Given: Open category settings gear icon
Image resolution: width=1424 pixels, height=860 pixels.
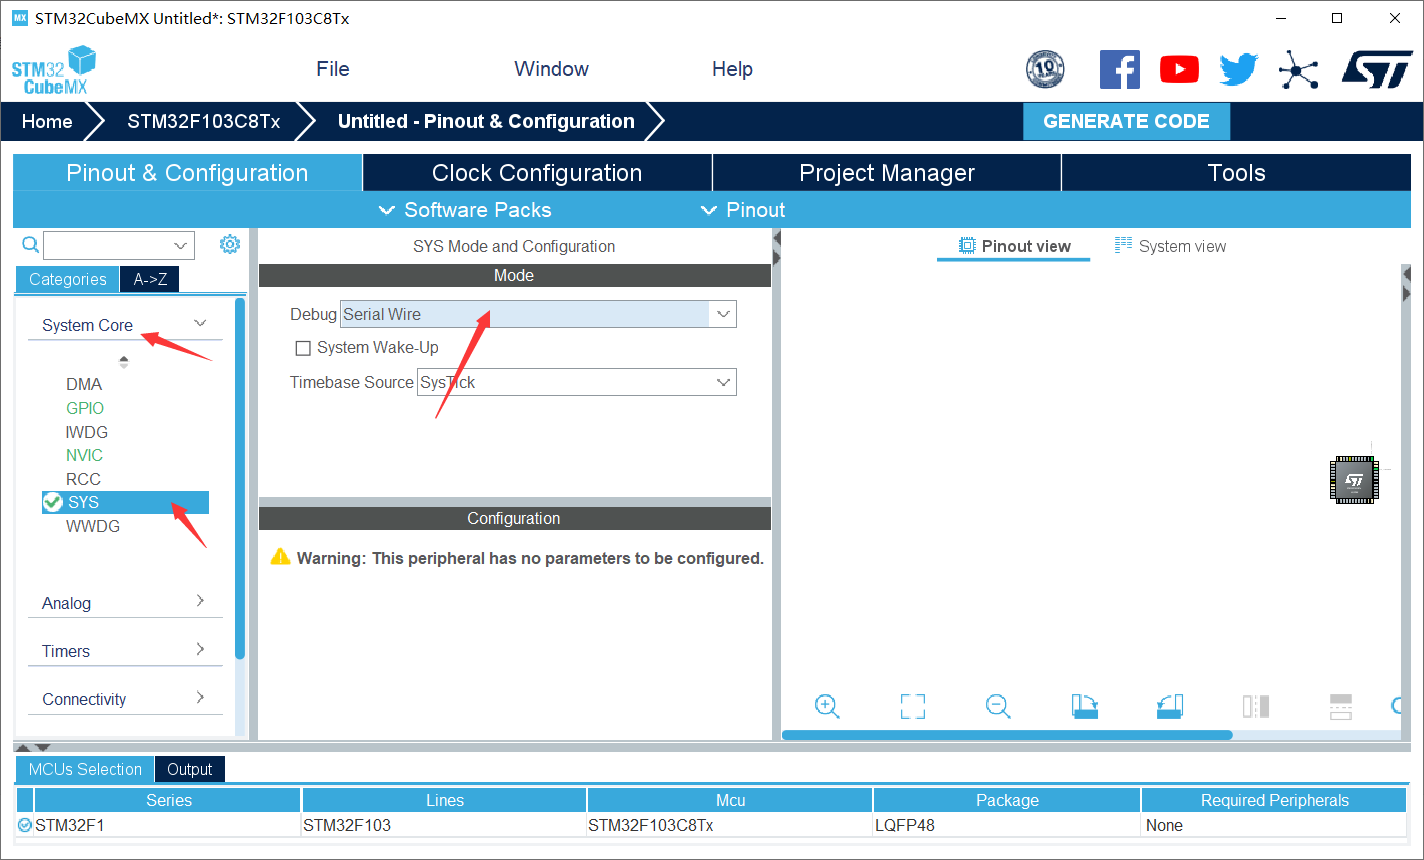Looking at the screenshot, I should click(x=230, y=244).
